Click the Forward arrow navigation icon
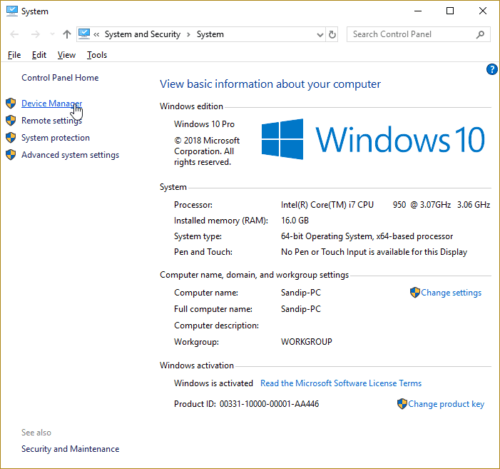The width and height of the screenshot is (500, 469). pos(35,34)
